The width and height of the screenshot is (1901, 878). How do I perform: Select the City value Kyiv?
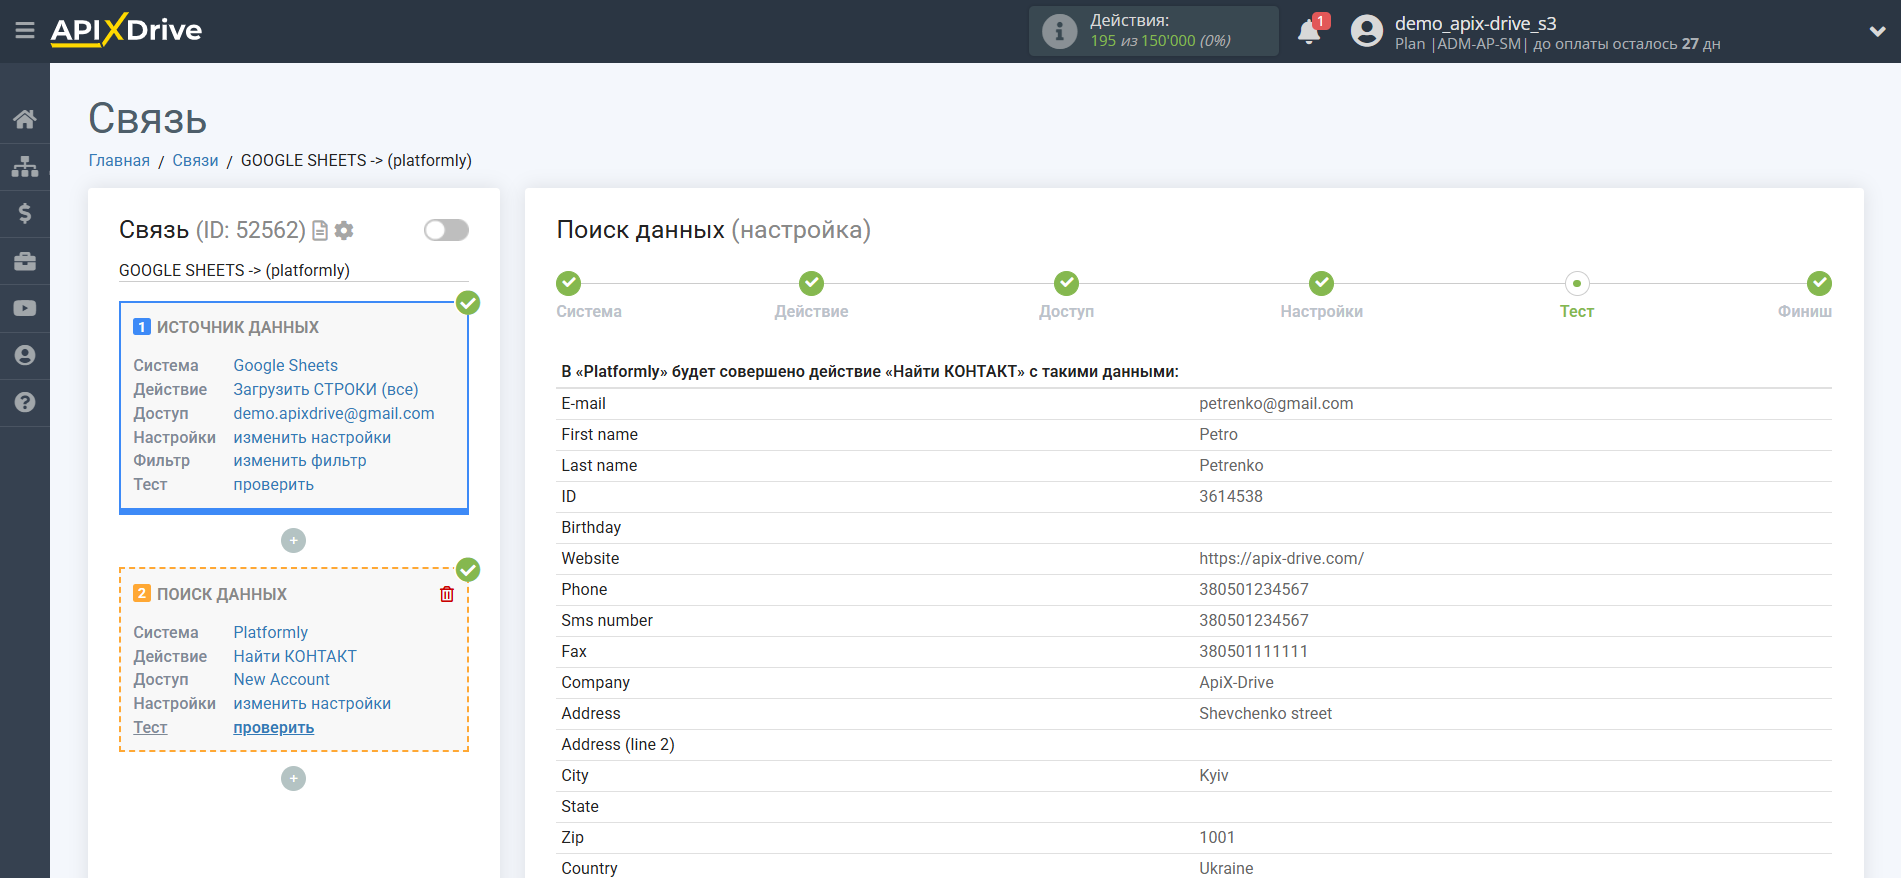1214,776
